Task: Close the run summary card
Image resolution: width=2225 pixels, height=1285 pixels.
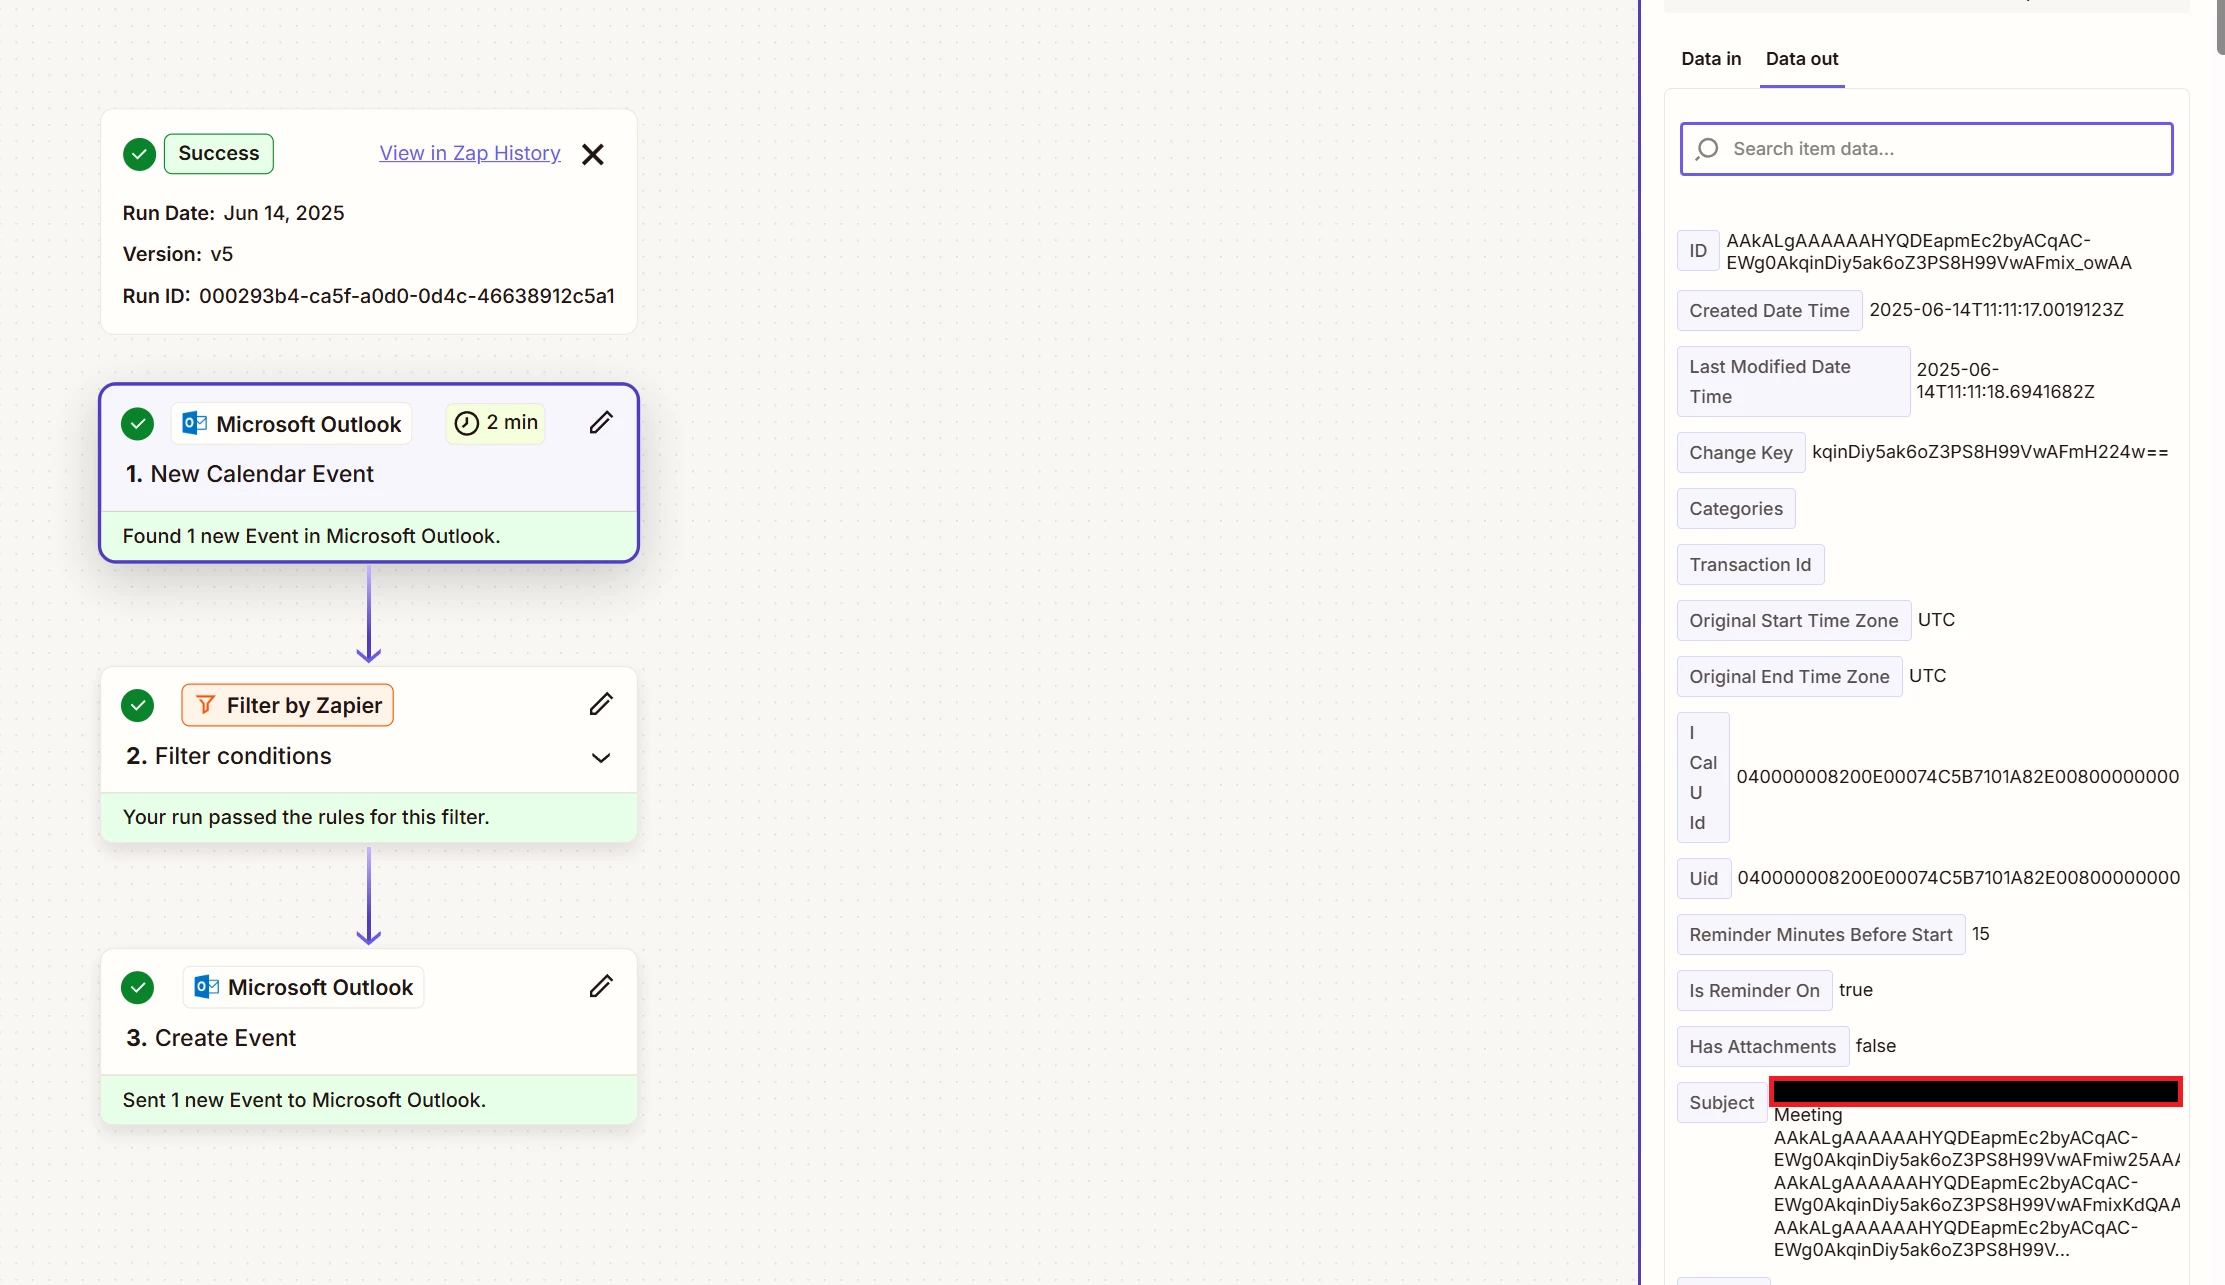Action: click(593, 154)
